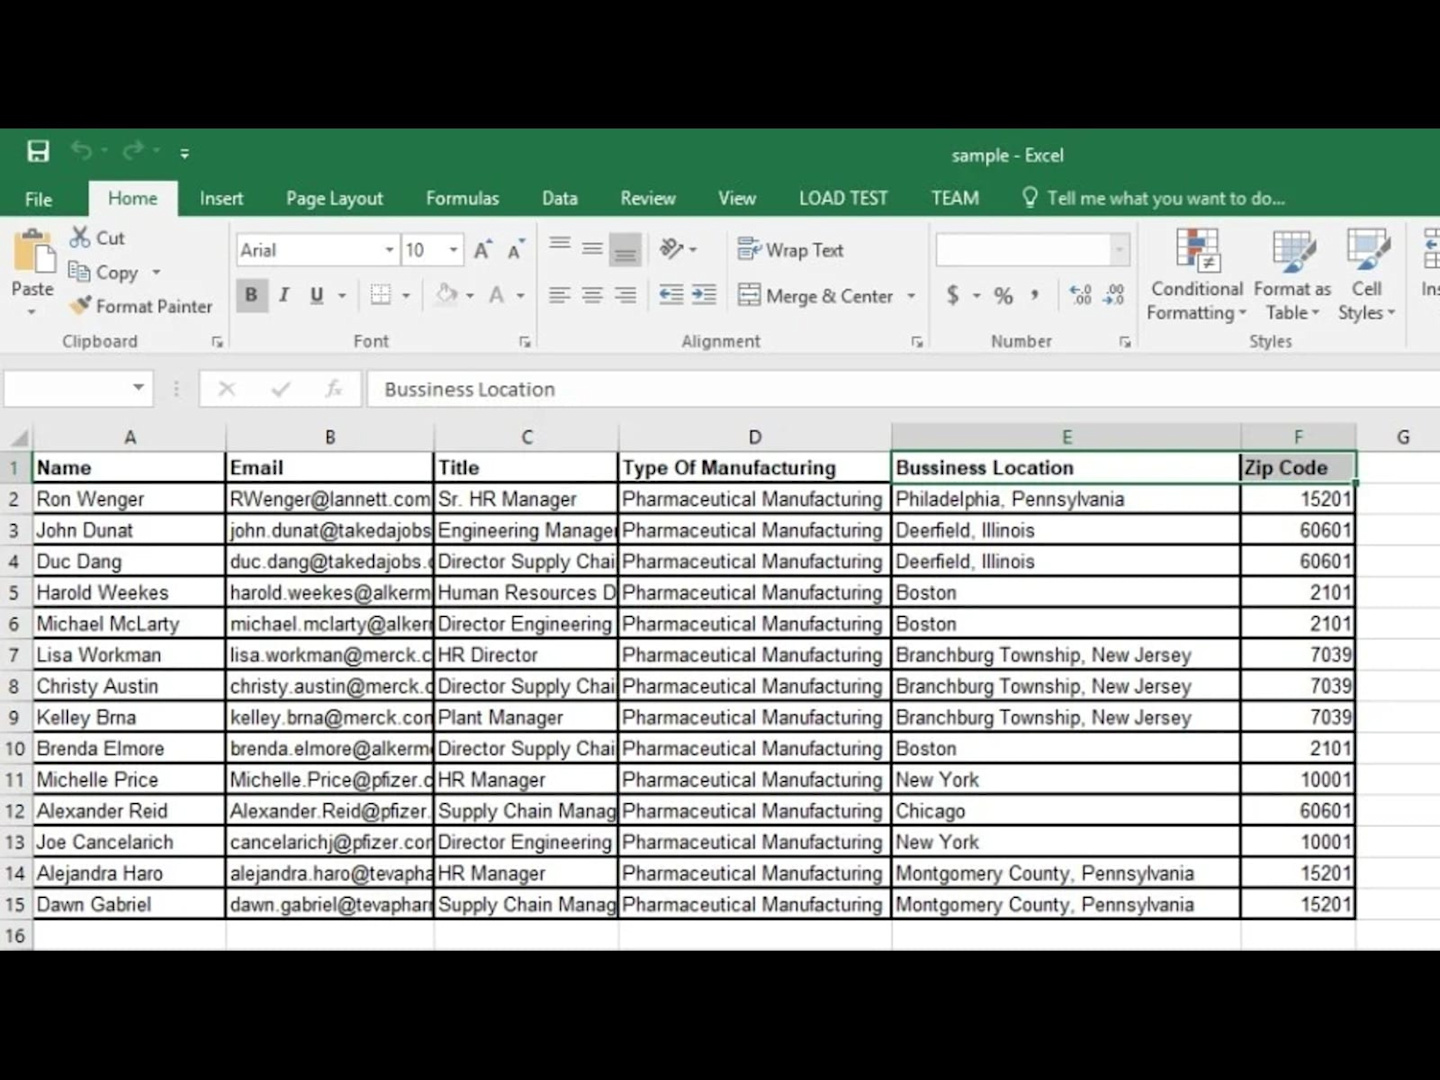Open the Arial font name dropdown

(389, 250)
